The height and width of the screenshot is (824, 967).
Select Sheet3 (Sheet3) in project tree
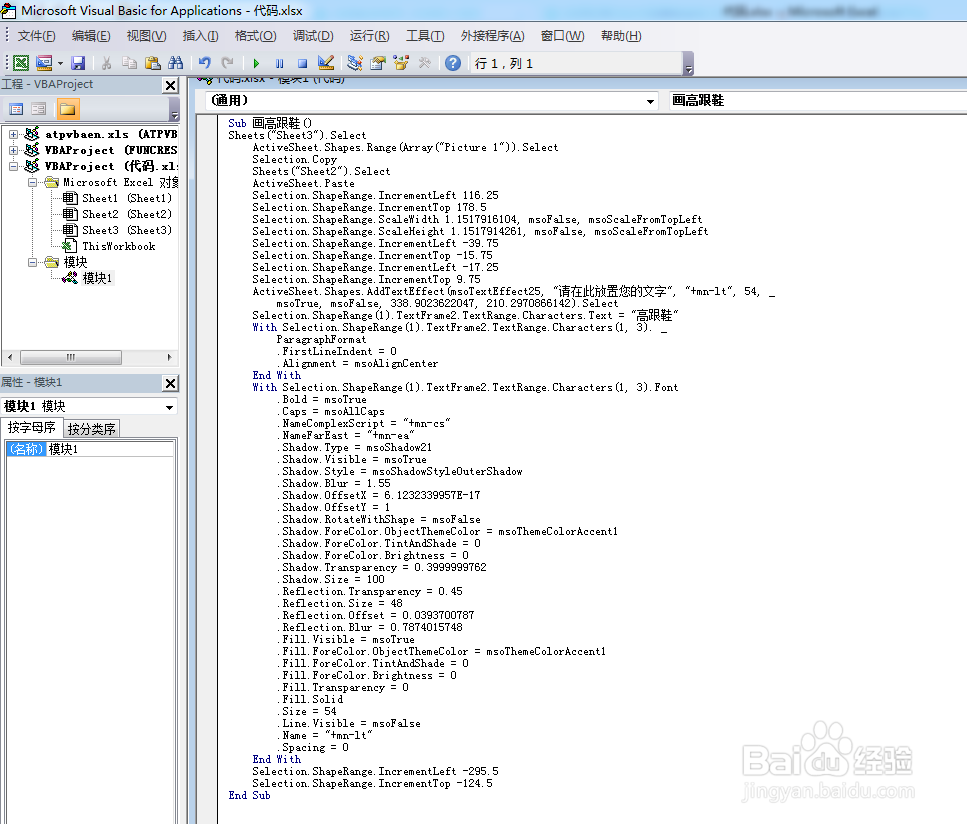pos(126,230)
